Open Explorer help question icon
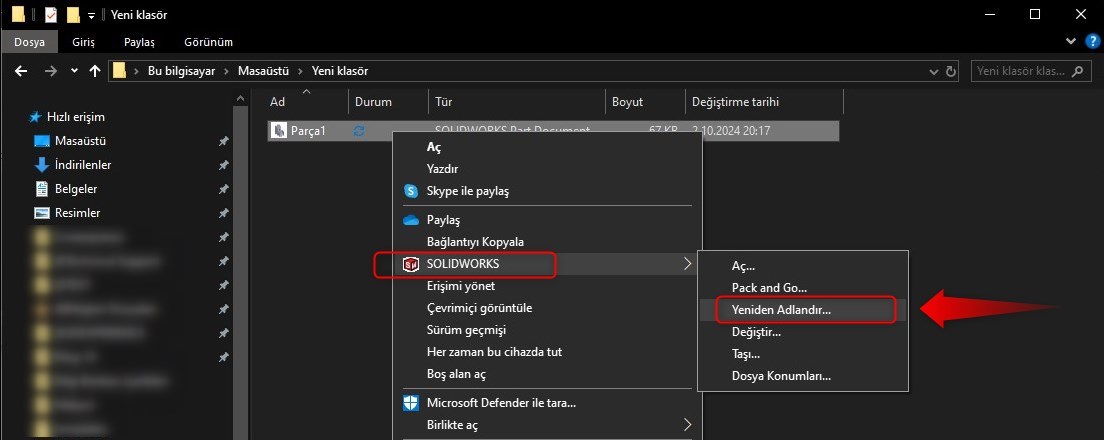1104x440 pixels. click(x=1091, y=42)
